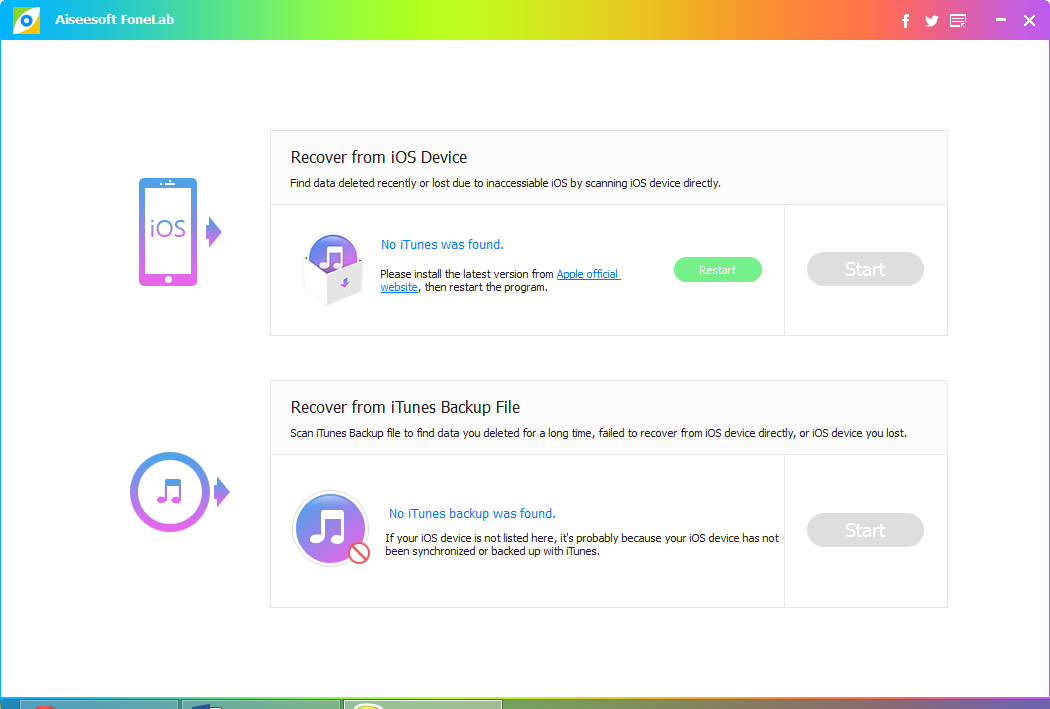This screenshot has width=1050, height=709.
Task: Select the iOS phone recovery icon
Action: click(168, 232)
